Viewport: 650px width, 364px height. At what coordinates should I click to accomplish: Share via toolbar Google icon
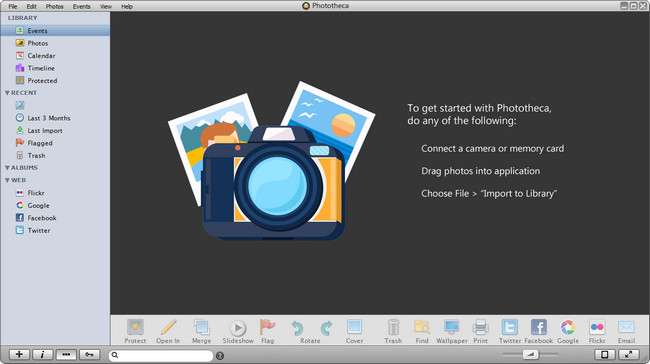[x=568, y=327]
